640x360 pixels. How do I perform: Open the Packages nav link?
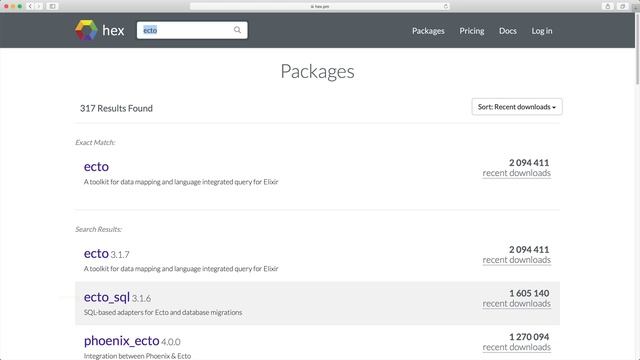tap(428, 31)
